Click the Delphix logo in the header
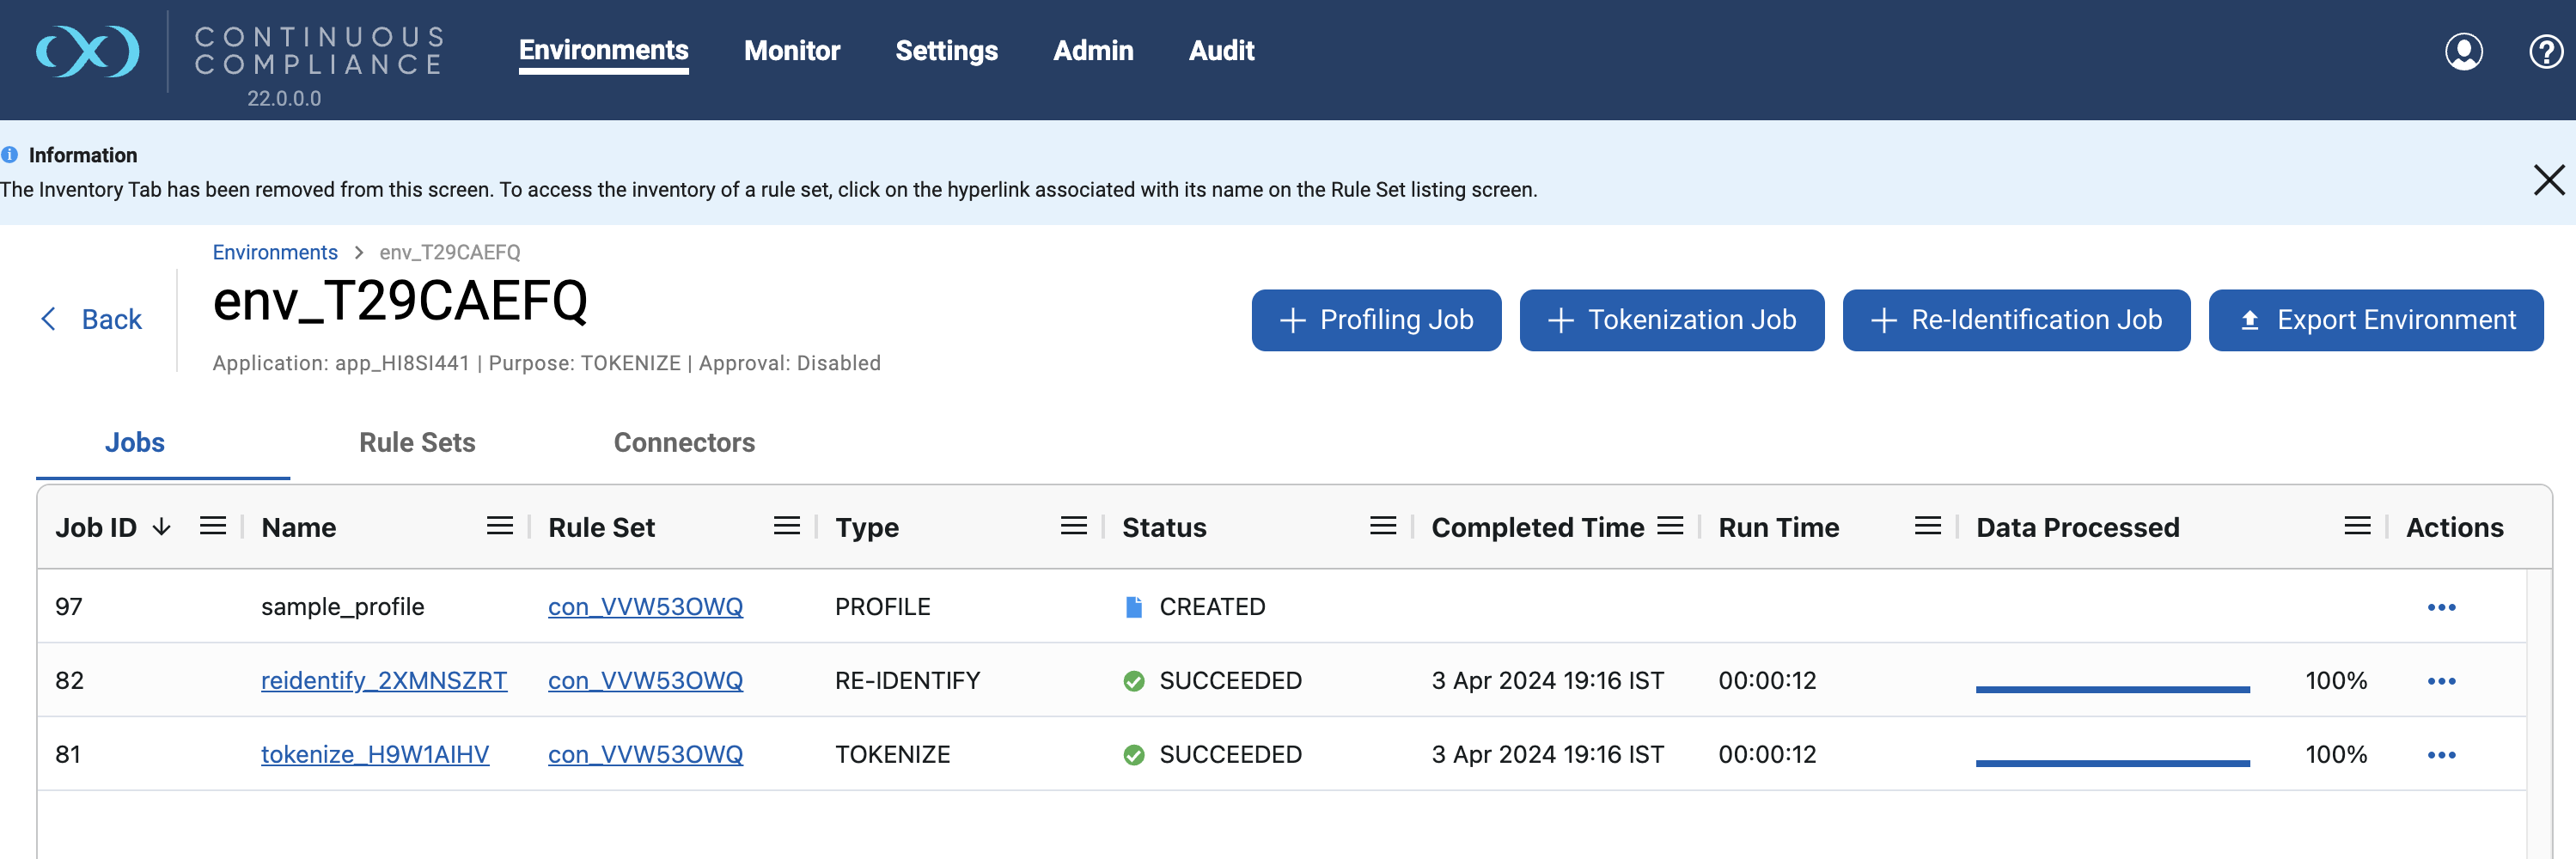 pyautogui.click(x=88, y=52)
